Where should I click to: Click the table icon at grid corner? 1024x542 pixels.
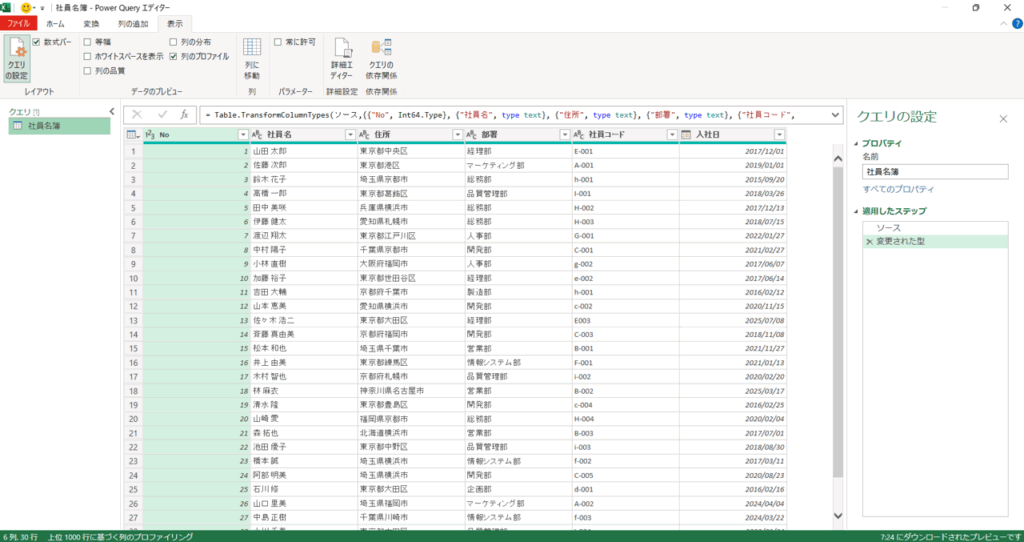click(x=133, y=134)
